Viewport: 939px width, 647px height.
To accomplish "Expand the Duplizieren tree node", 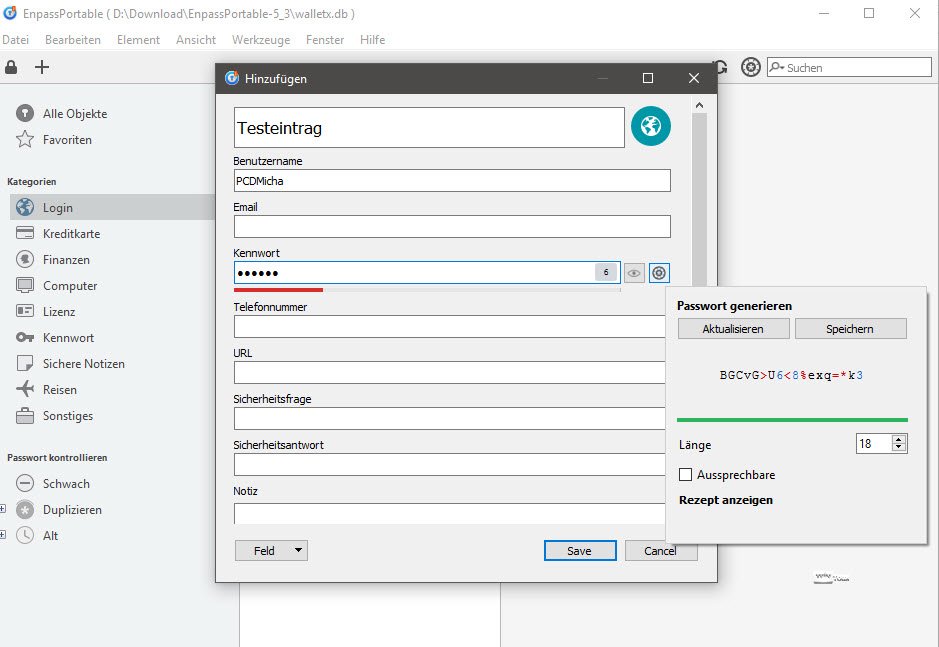I will [x=3, y=510].
